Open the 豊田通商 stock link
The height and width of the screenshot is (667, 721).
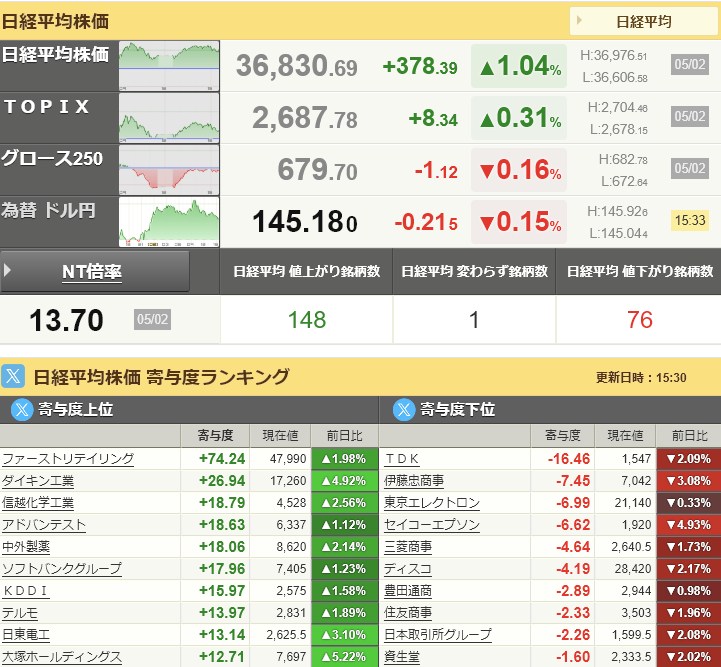click(x=408, y=591)
